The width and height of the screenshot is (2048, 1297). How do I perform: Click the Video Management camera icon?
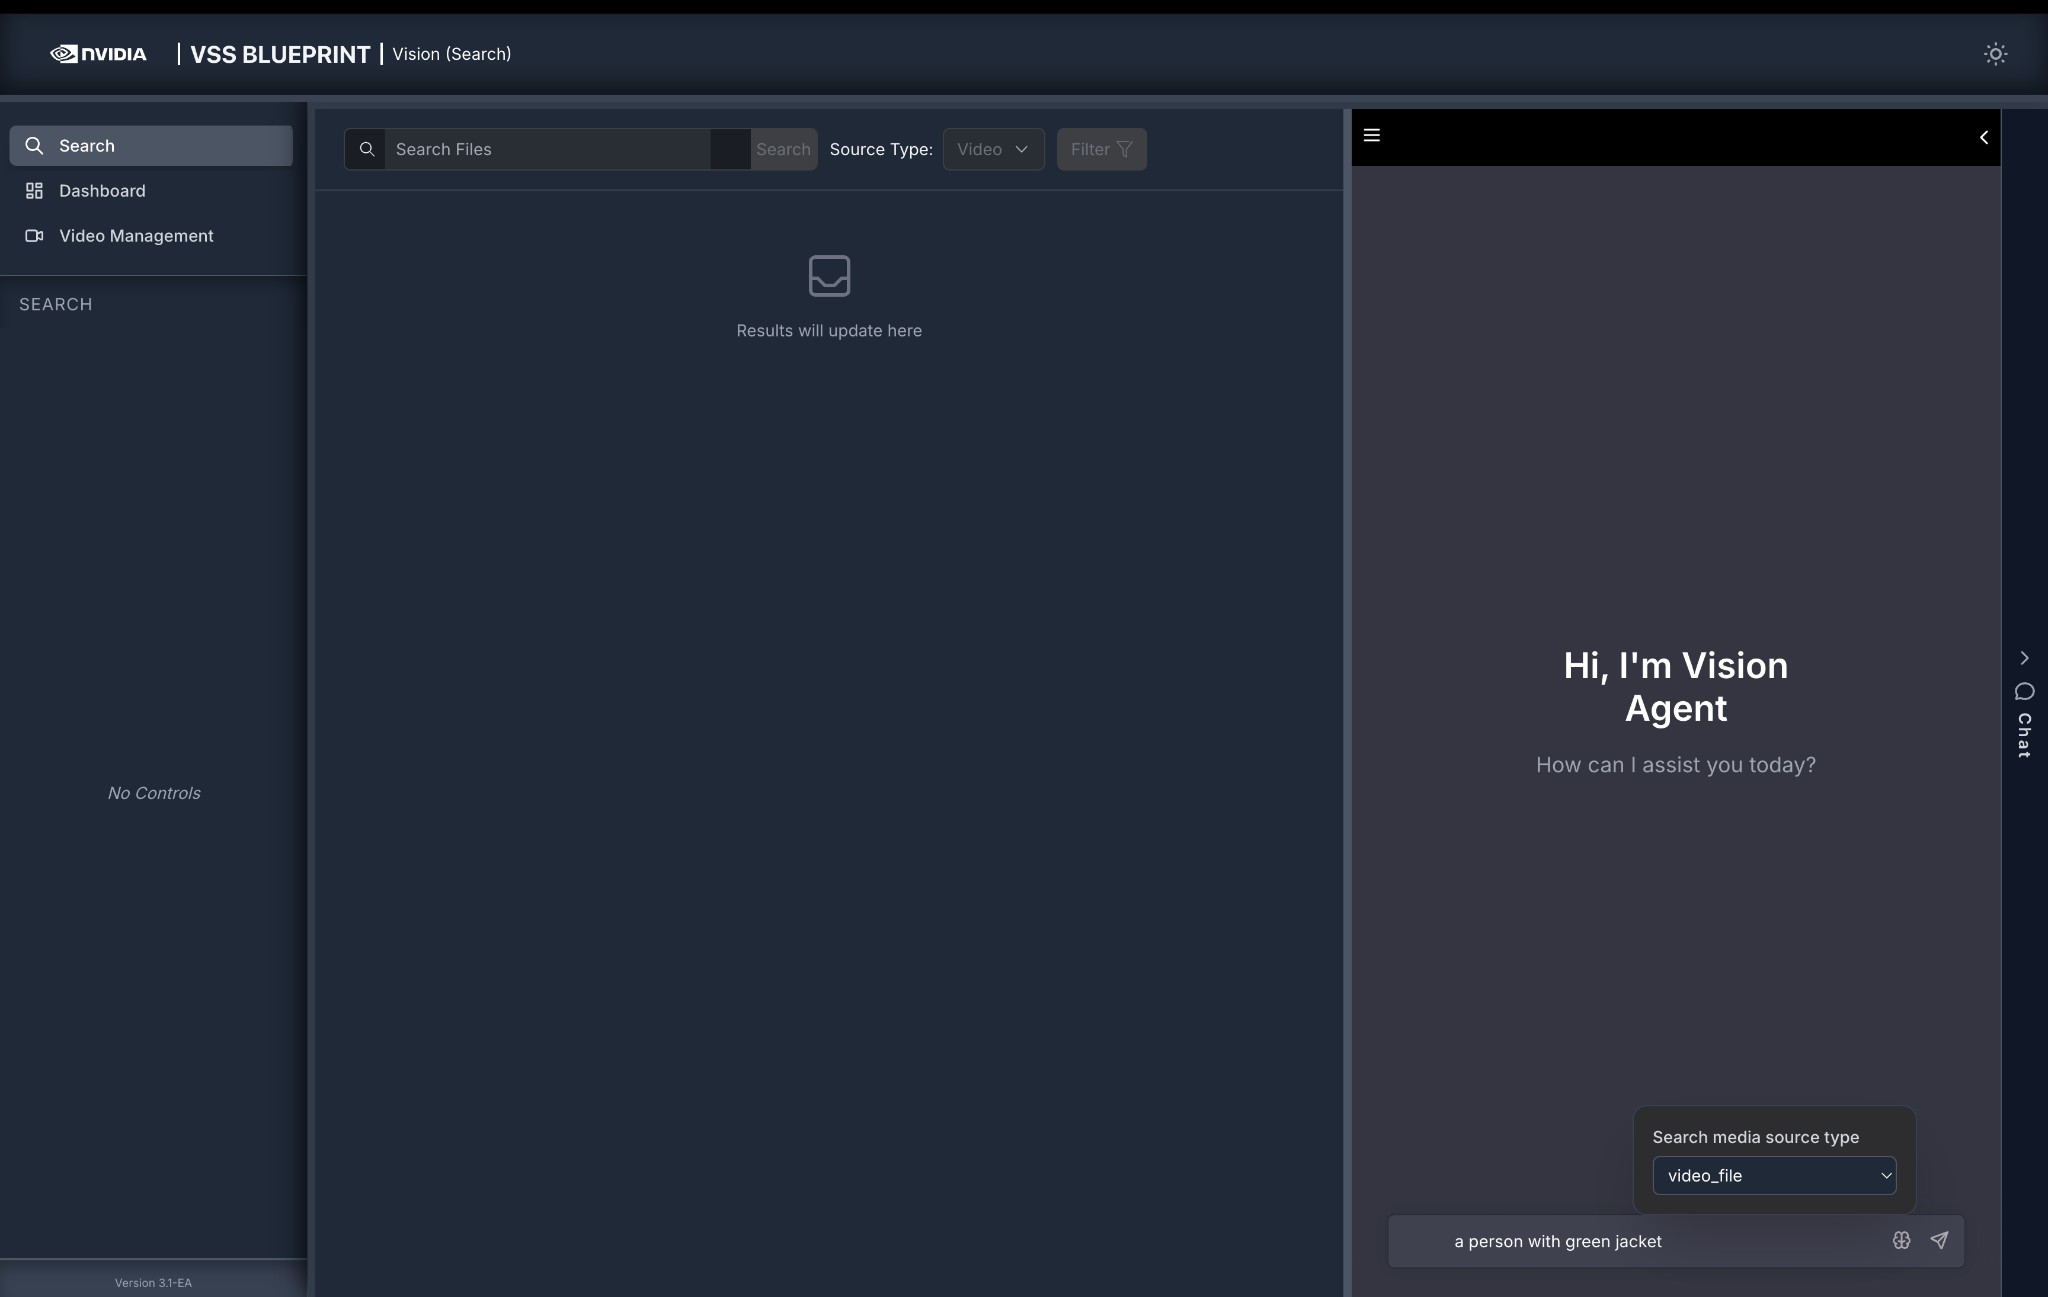(34, 236)
